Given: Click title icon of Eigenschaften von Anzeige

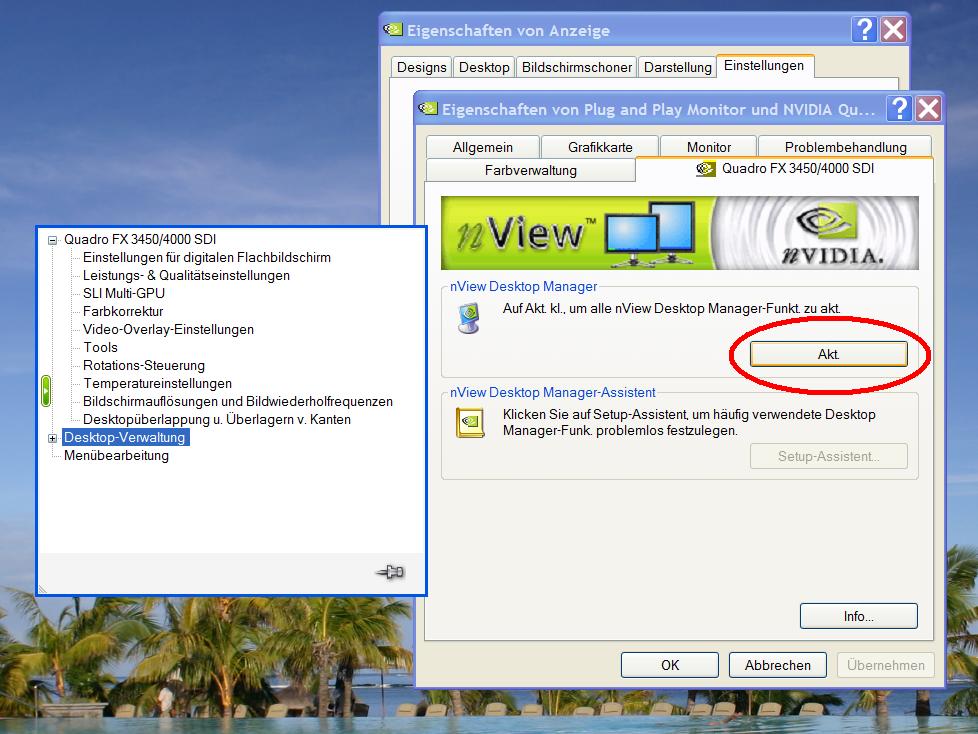Looking at the screenshot, I should click(x=393, y=29).
